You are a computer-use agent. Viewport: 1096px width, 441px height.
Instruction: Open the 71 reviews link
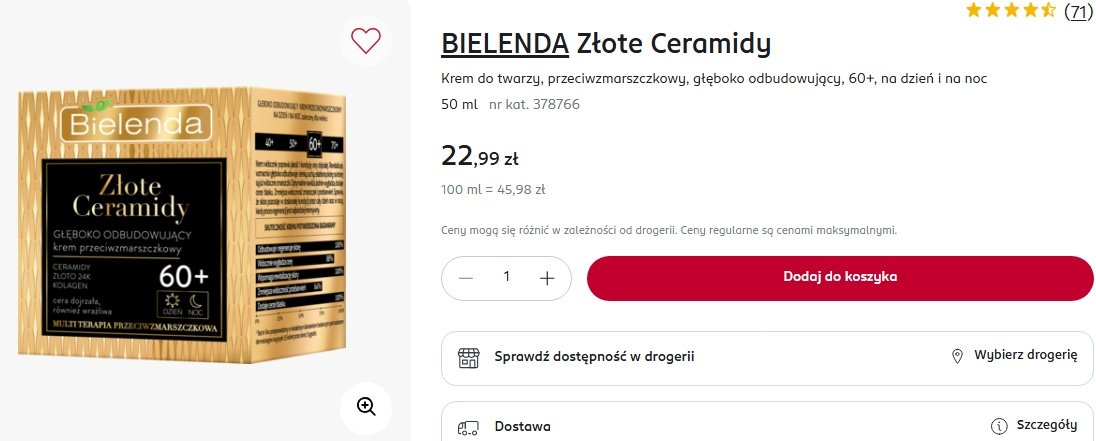point(1078,11)
